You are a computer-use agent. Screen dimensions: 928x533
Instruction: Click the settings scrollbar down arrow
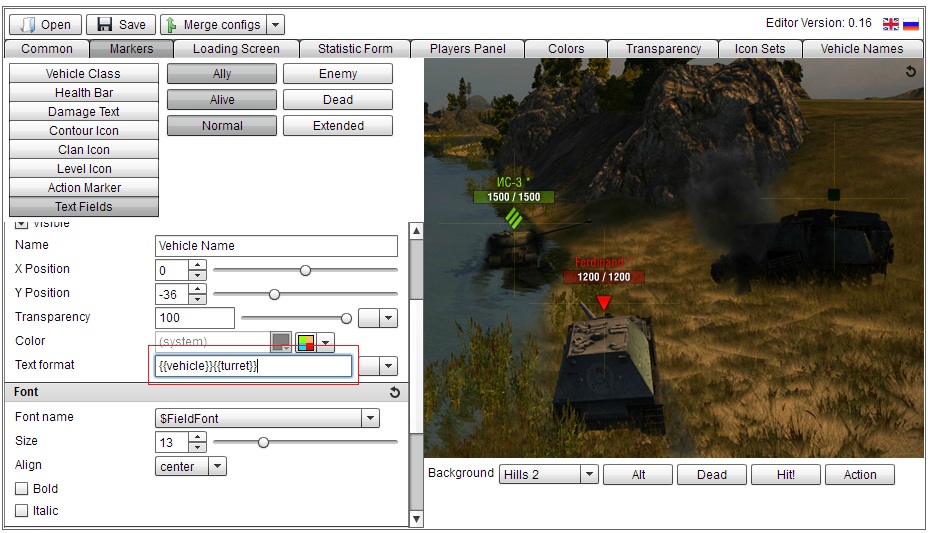click(417, 519)
